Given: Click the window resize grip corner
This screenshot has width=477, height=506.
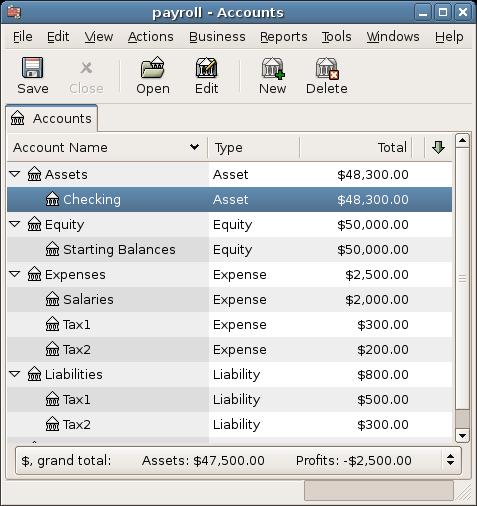Looking at the screenshot, I should [463, 492].
